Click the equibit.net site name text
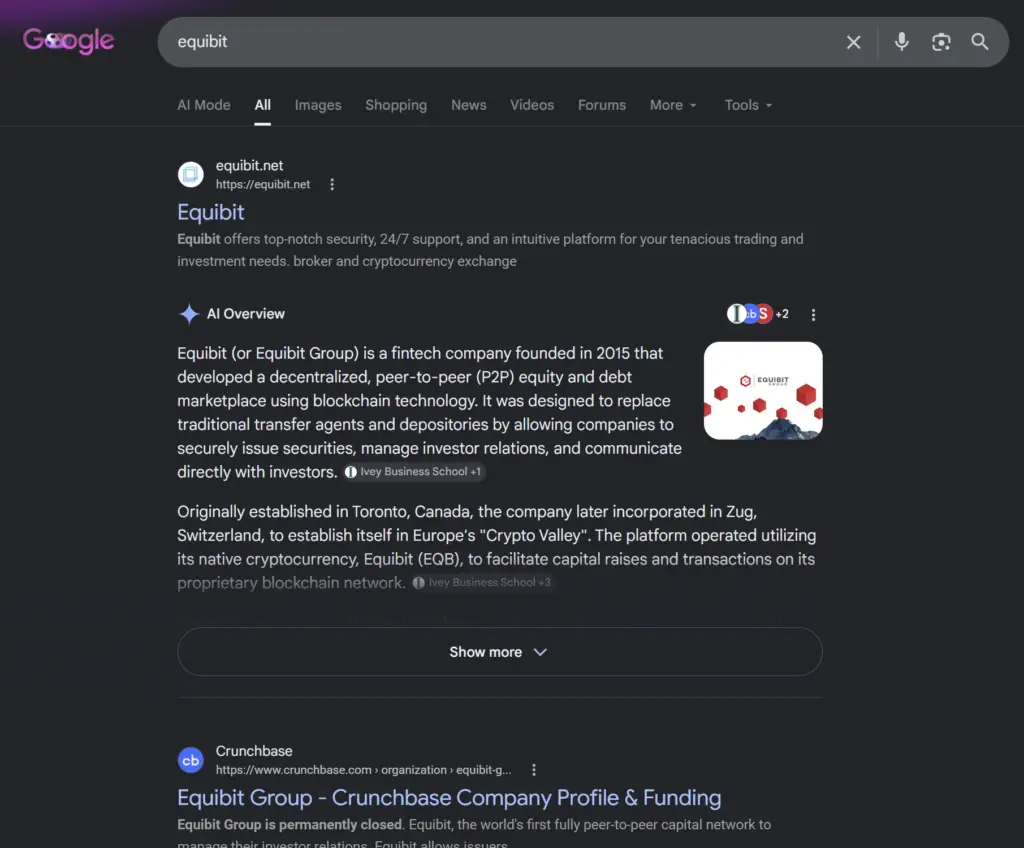This screenshot has height=848, width=1024. (249, 166)
